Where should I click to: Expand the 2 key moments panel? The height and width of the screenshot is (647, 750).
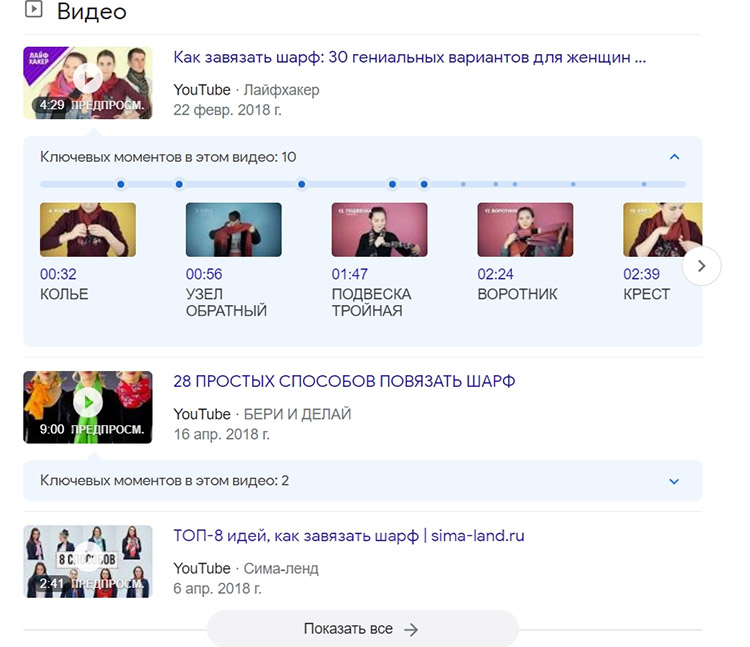tap(674, 481)
